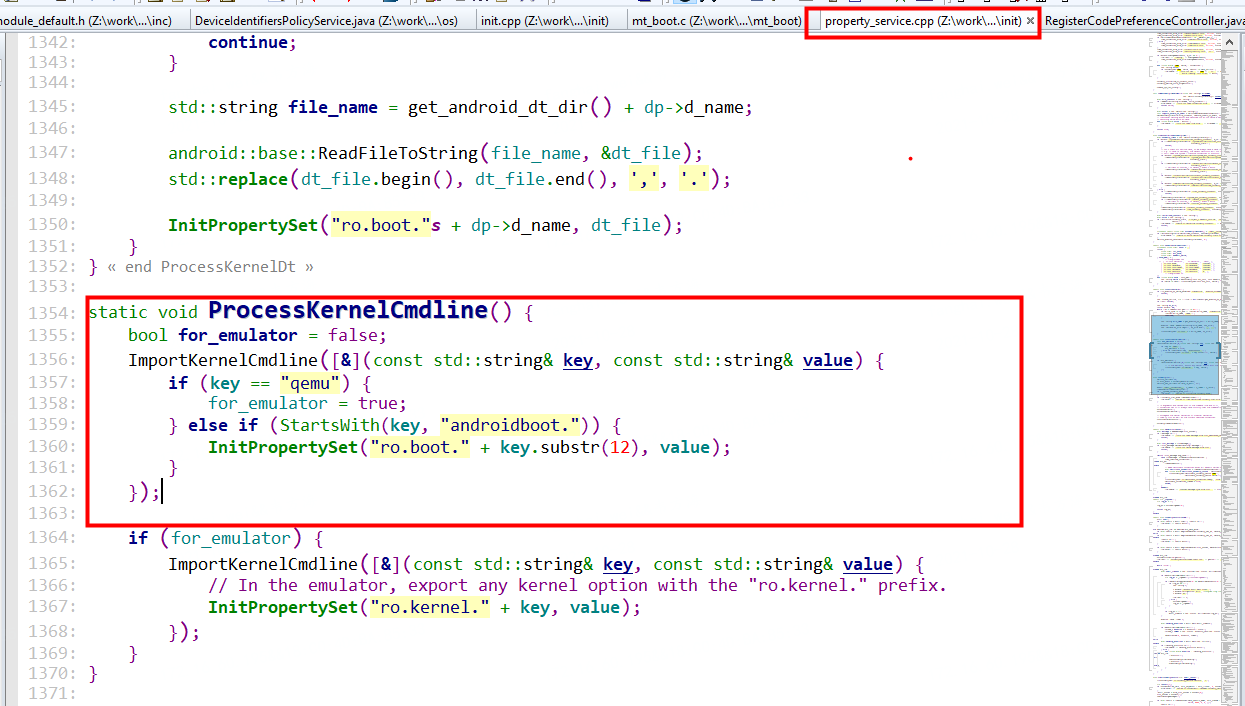
Task: Click the false literal on line 1355
Action: [x=352, y=335]
